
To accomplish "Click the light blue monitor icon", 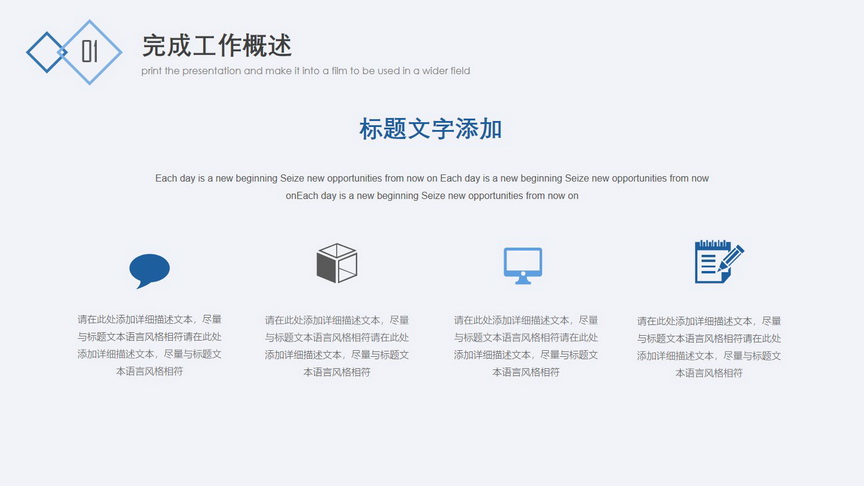I will [x=523, y=266].
